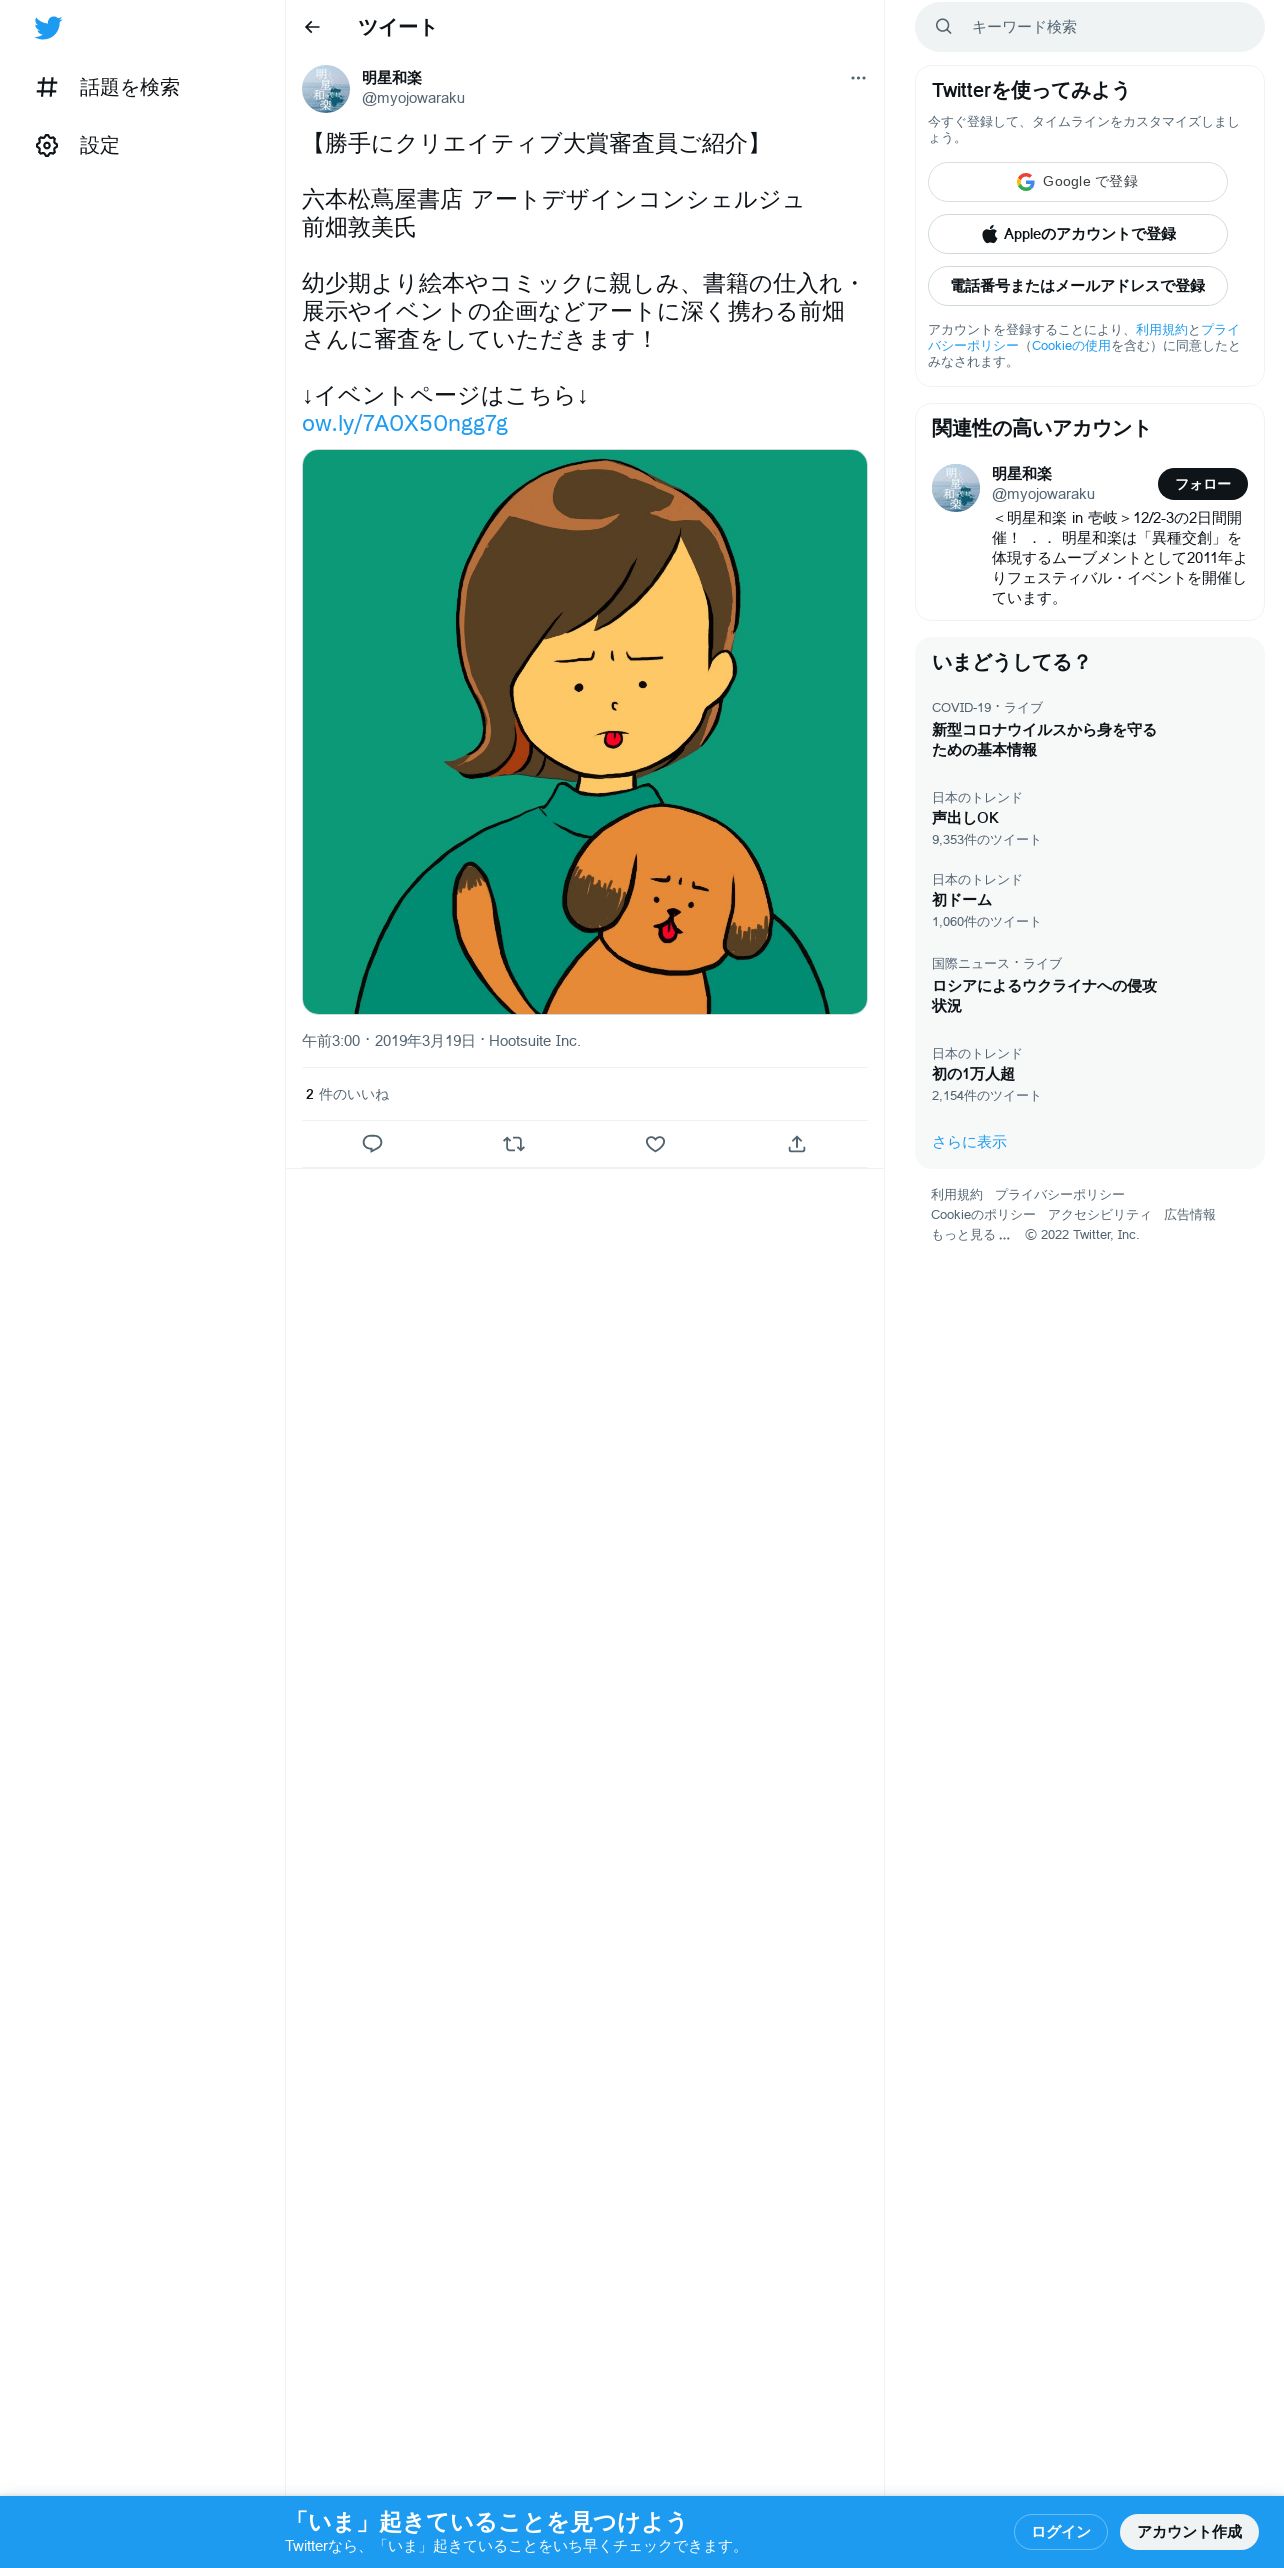Click the Twitter bird logo

coord(48,28)
